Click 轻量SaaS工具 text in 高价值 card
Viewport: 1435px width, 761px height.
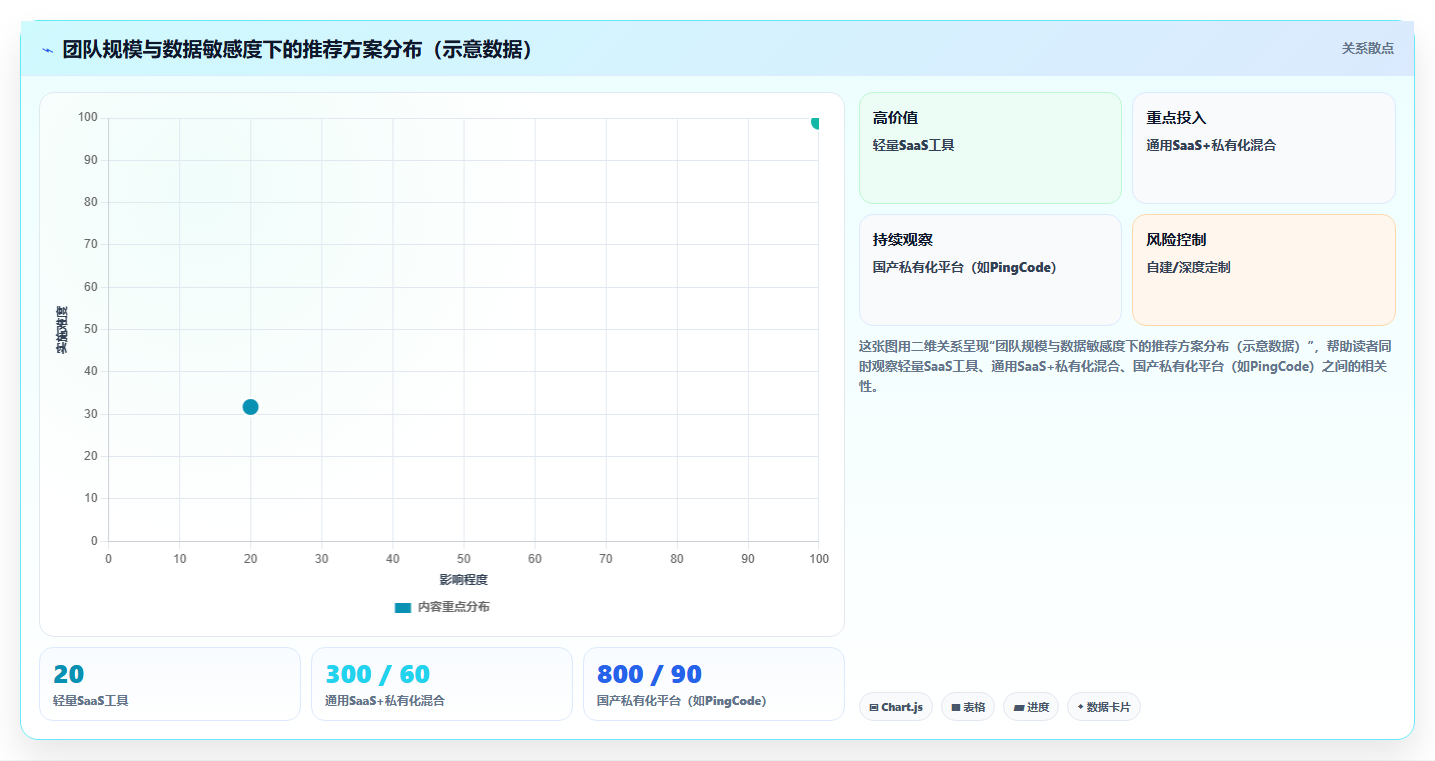click(914, 145)
